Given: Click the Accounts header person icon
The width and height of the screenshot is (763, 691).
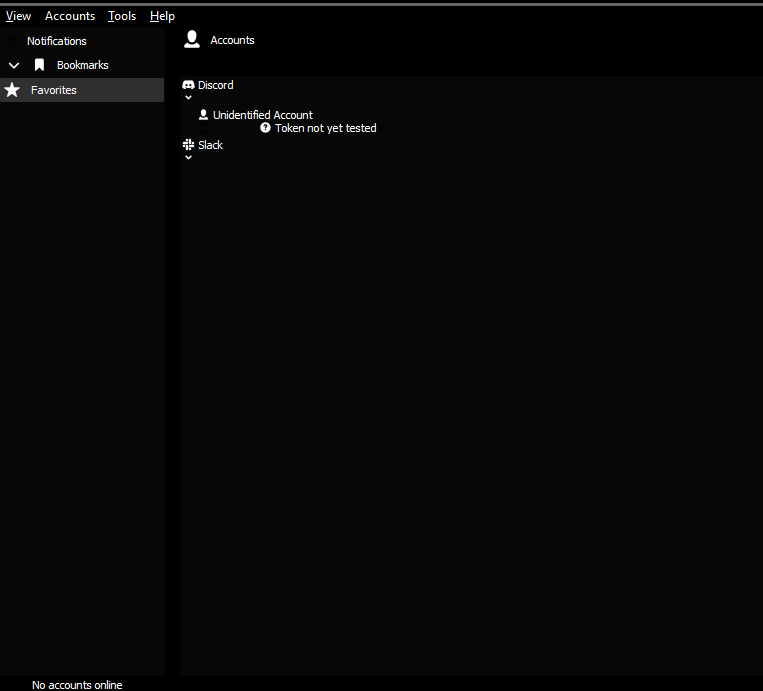Looking at the screenshot, I should 192,39.
